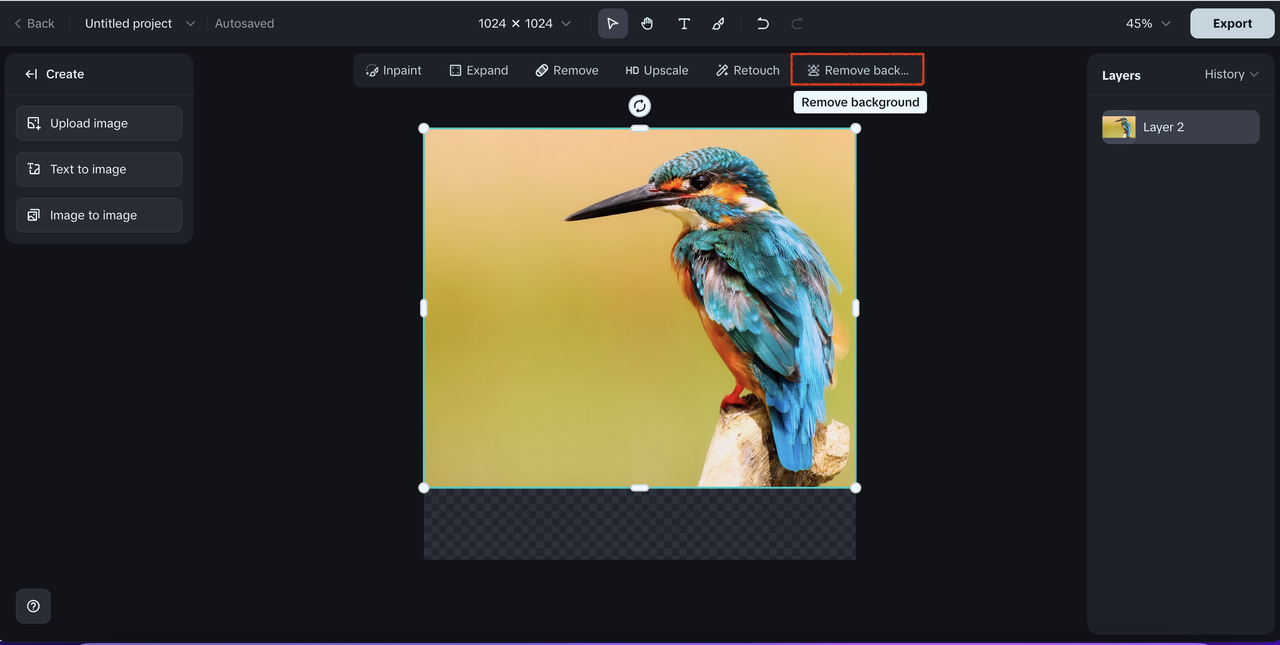This screenshot has height=645, width=1280.
Task: Collapse the Create panel
Action: coord(31,74)
